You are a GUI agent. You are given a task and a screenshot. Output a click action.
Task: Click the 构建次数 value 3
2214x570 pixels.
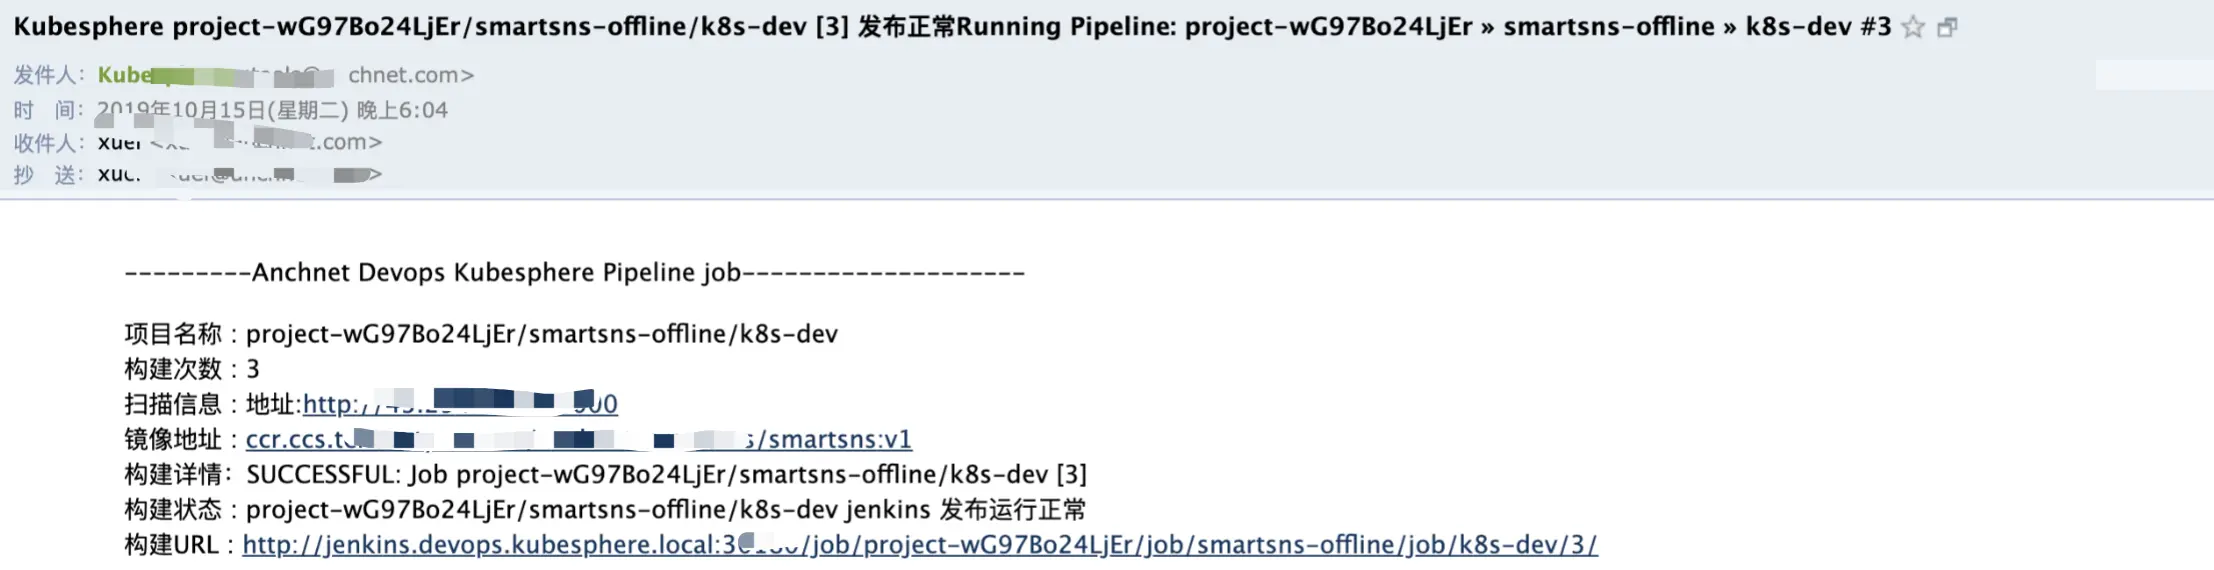253,369
